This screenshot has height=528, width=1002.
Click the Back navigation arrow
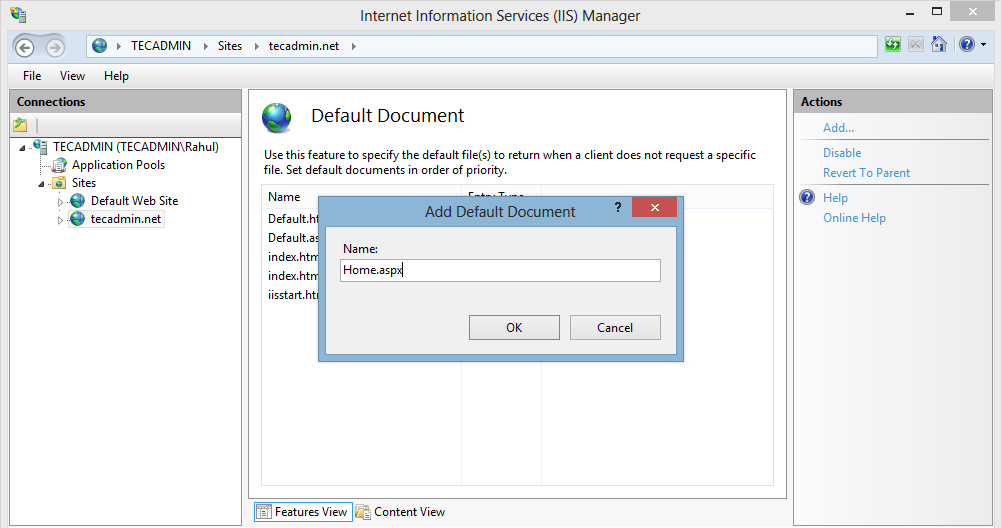25,47
